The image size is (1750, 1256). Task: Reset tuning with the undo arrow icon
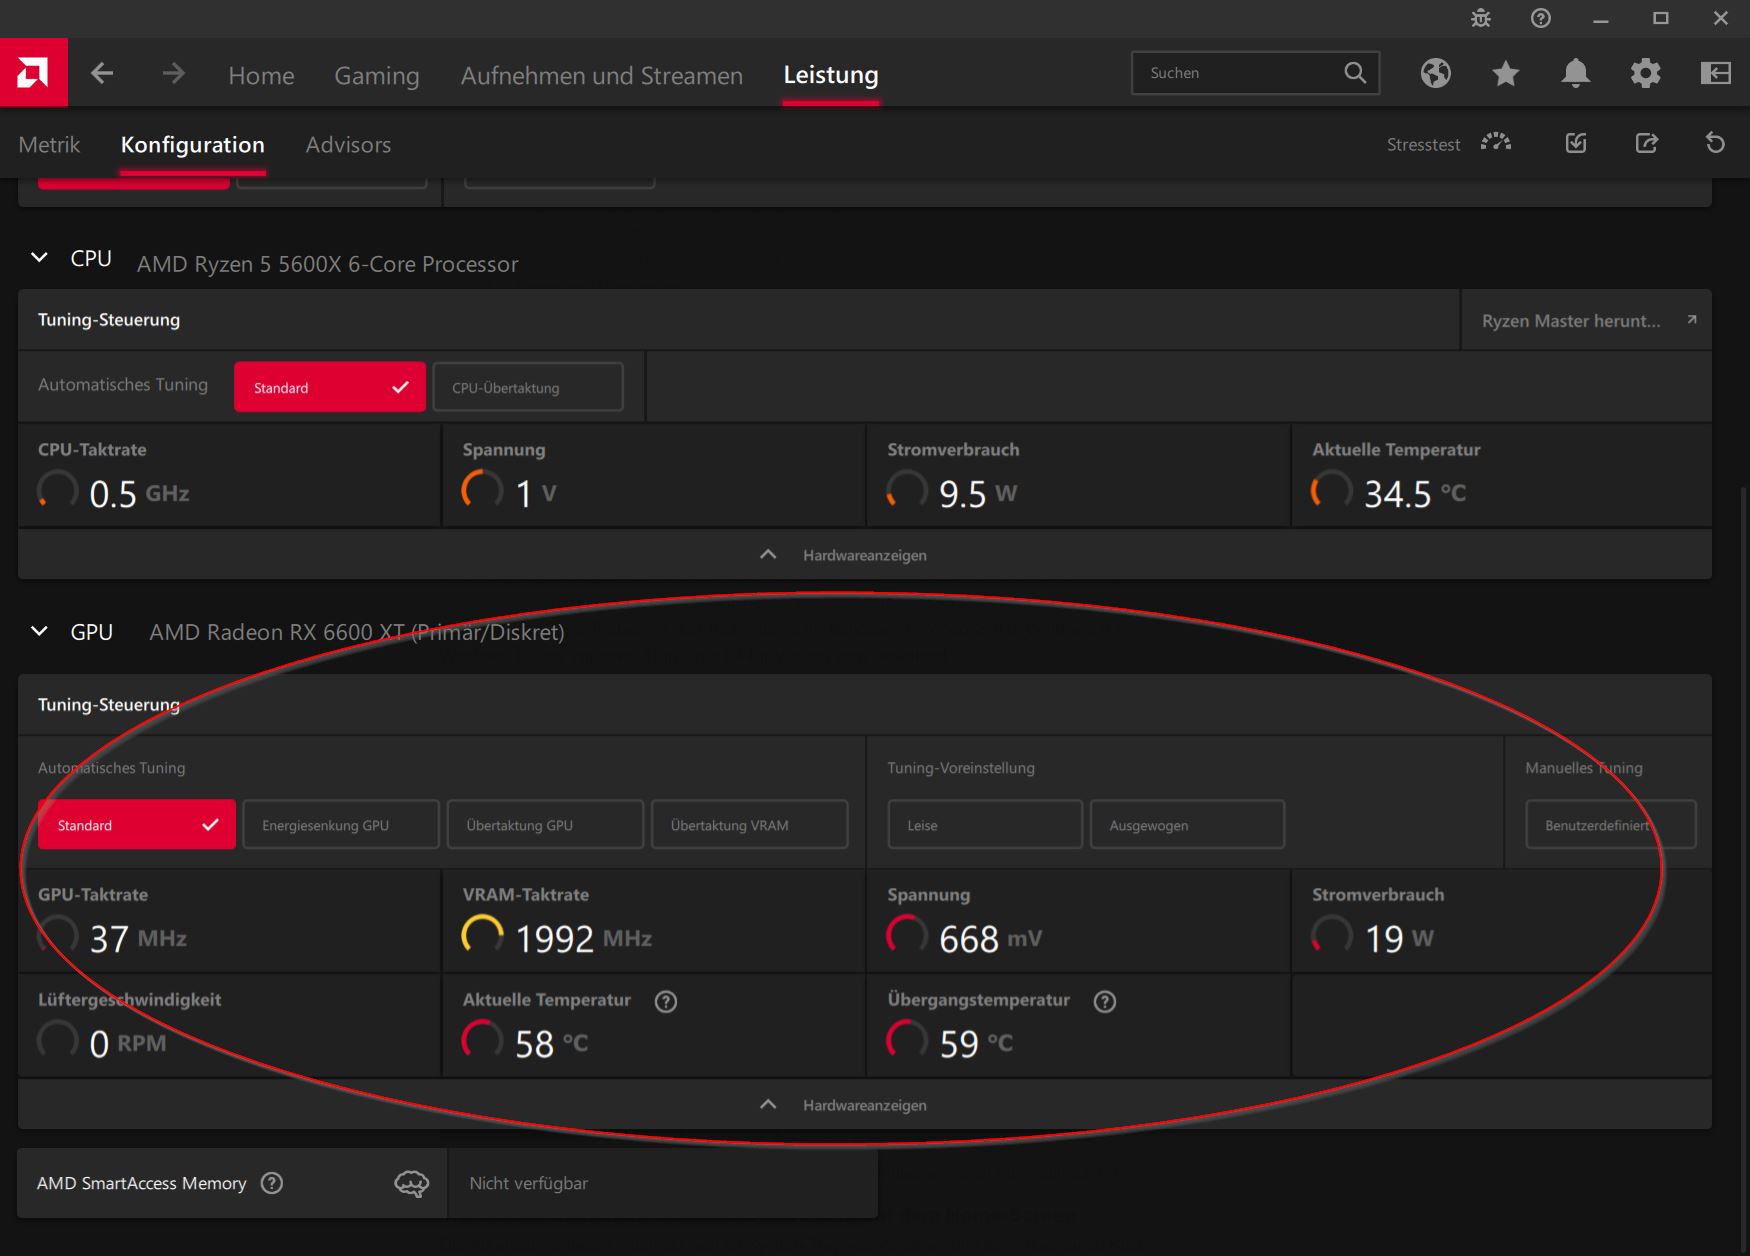coord(1715,143)
